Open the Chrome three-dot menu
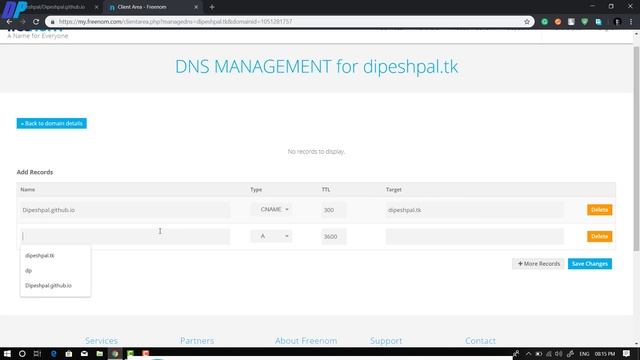This screenshot has height=360, width=640. 631,22
